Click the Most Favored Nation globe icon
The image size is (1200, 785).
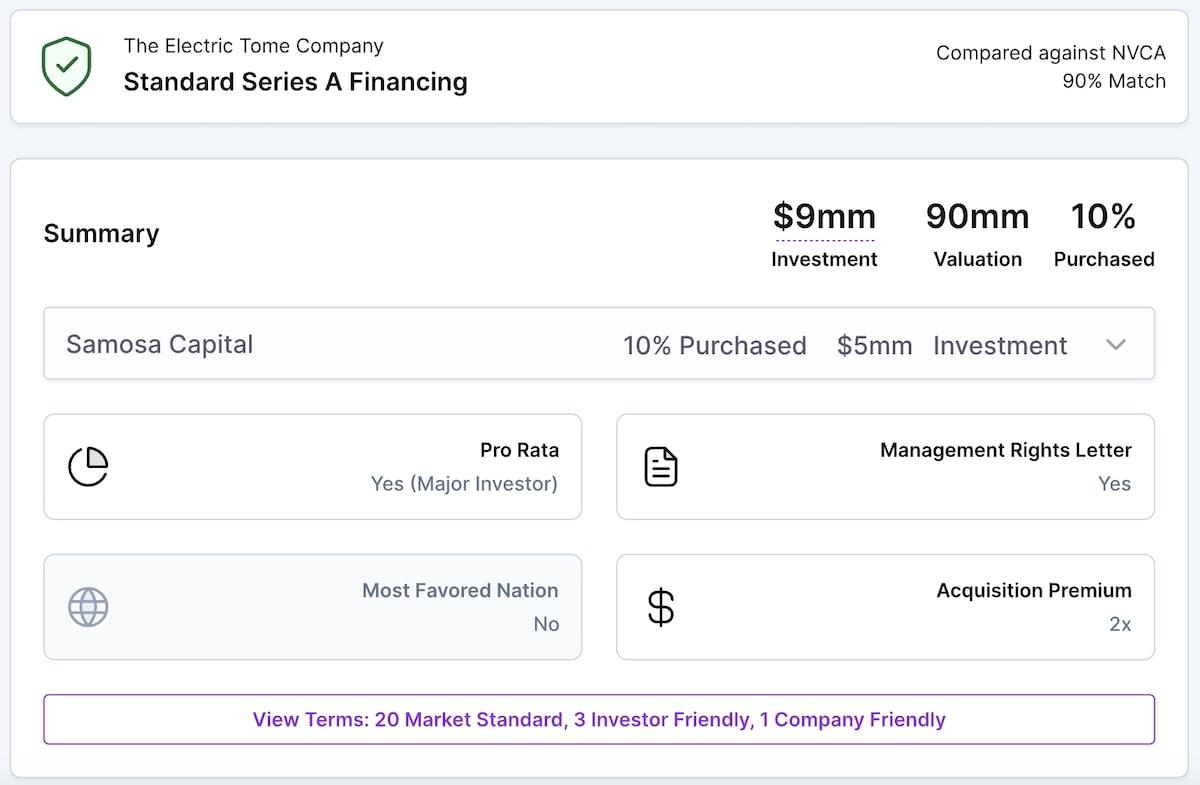point(88,607)
